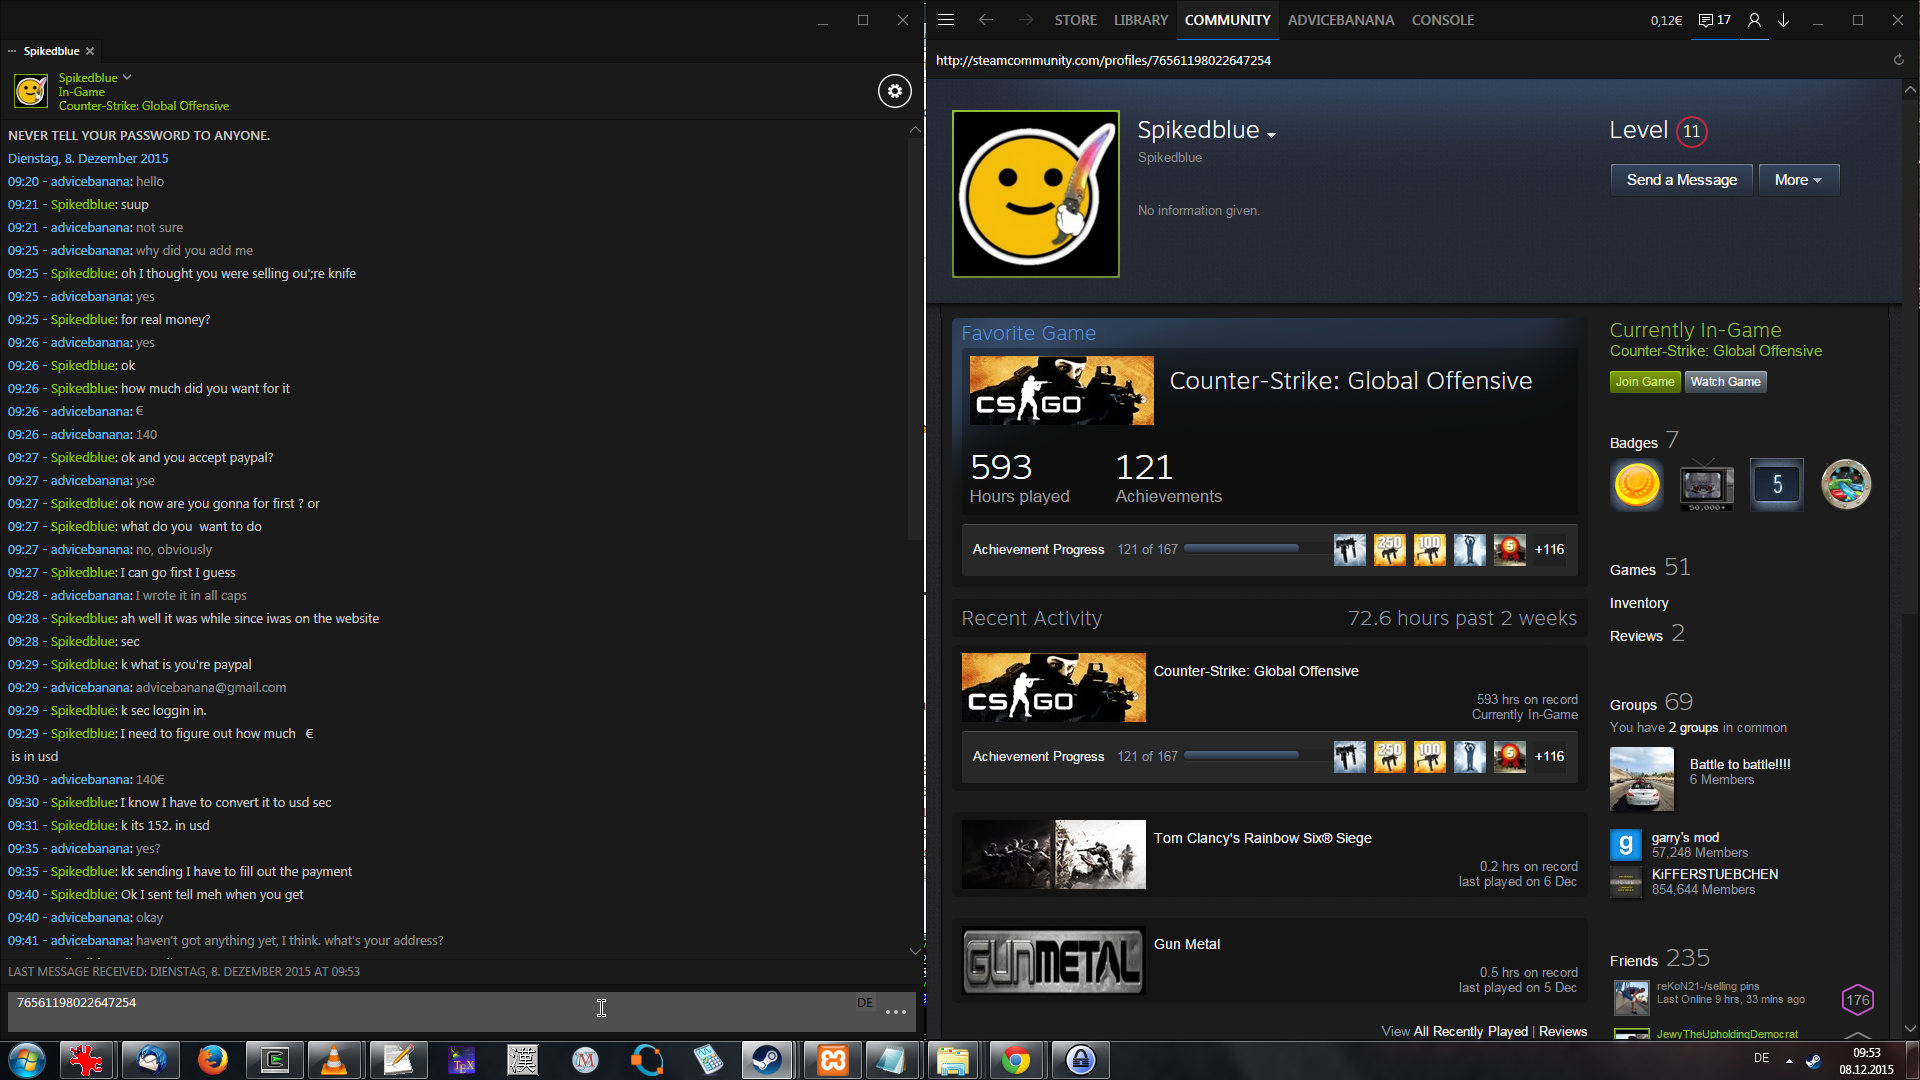Go back with the left arrow

(986, 20)
